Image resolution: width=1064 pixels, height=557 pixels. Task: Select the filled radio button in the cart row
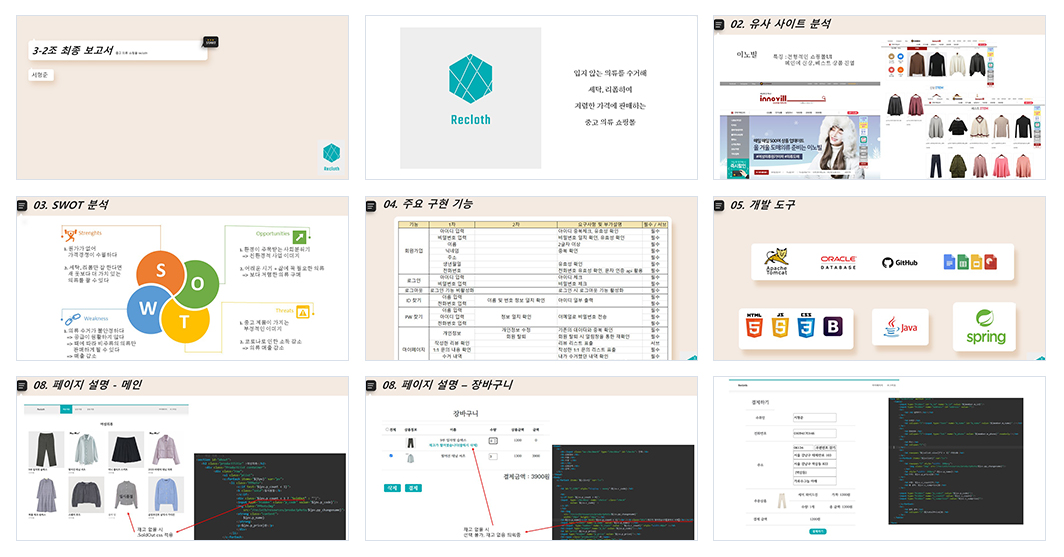pos(391,455)
